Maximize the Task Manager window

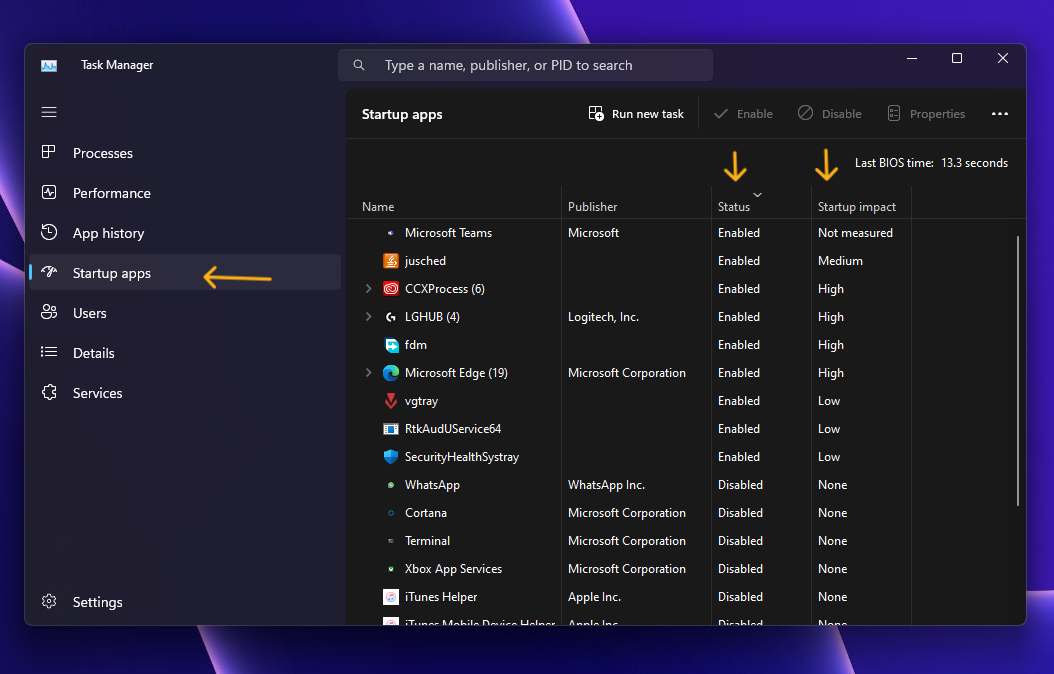click(x=957, y=58)
